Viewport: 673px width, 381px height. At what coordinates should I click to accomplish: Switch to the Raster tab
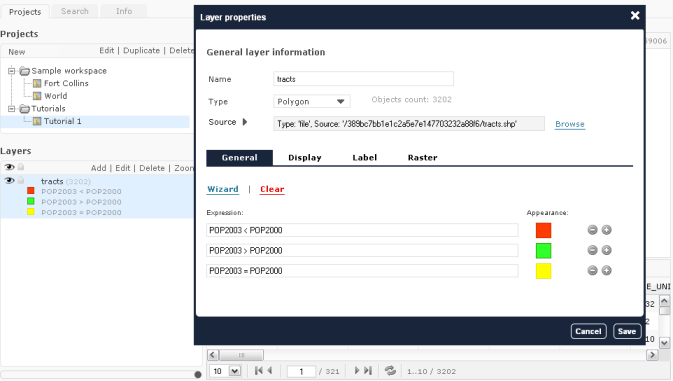pyautogui.click(x=422, y=157)
